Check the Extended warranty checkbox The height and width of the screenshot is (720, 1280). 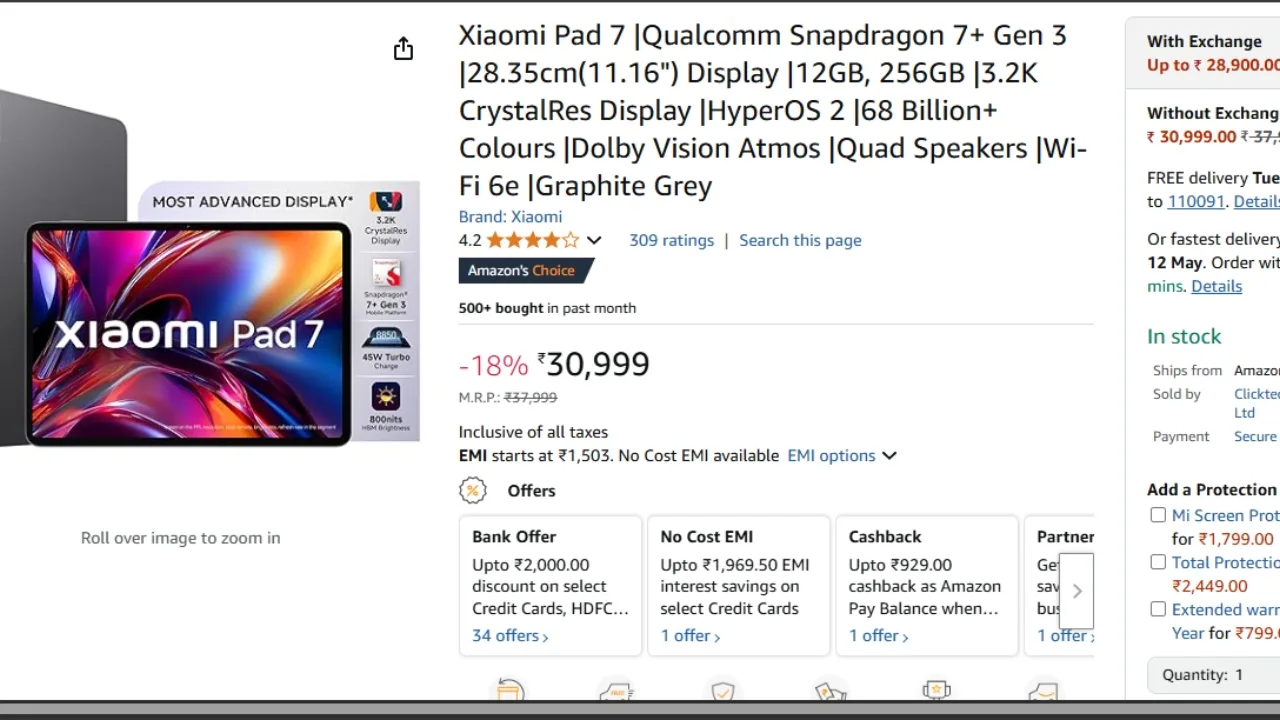tap(1158, 609)
